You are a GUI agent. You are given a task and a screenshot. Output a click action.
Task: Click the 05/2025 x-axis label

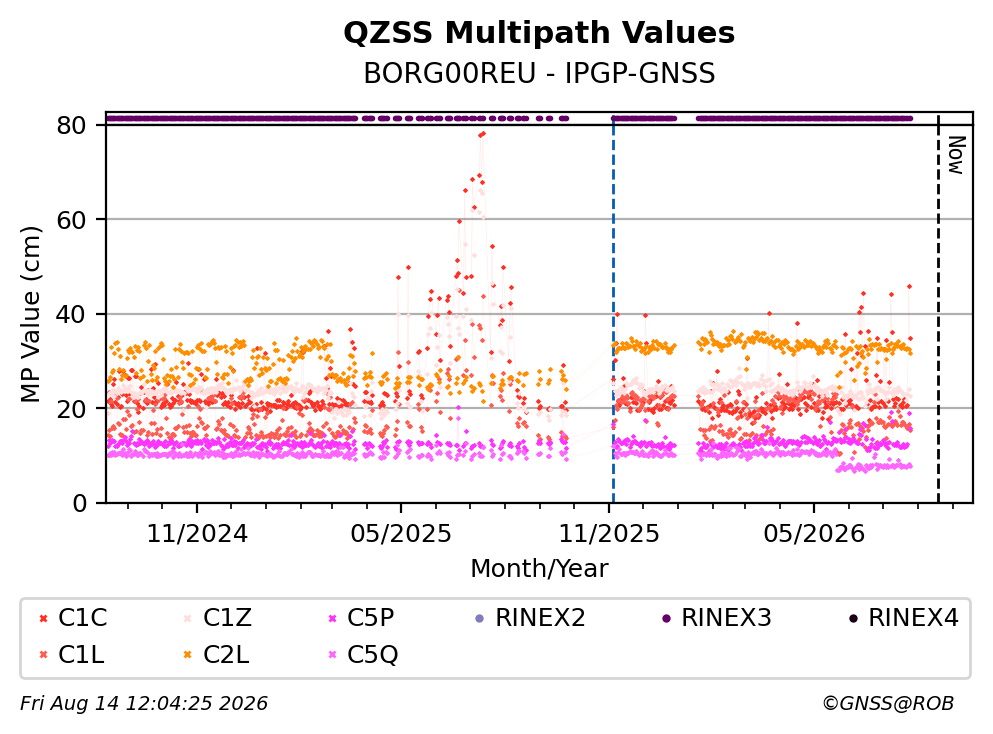(x=401, y=534)
